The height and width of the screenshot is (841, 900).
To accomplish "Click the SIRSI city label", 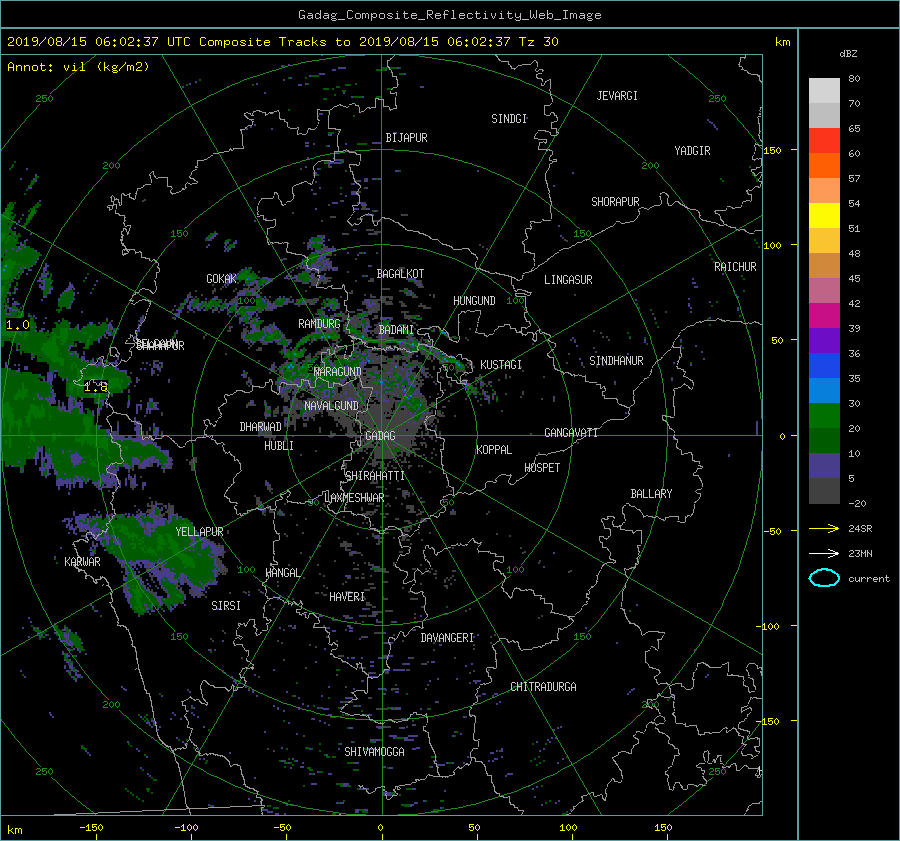I will [226, 606].
